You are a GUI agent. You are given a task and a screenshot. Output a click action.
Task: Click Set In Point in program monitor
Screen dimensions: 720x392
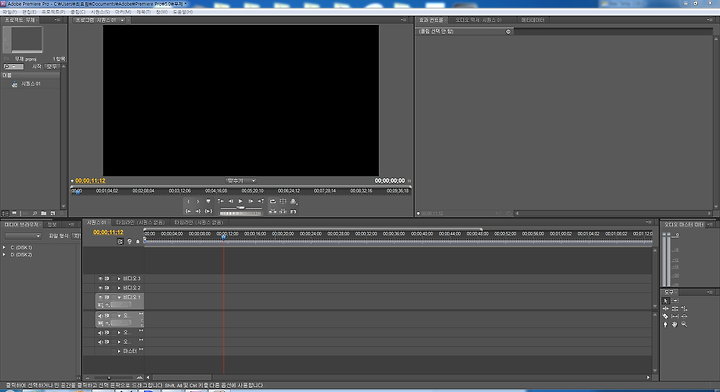pos(189,201)
